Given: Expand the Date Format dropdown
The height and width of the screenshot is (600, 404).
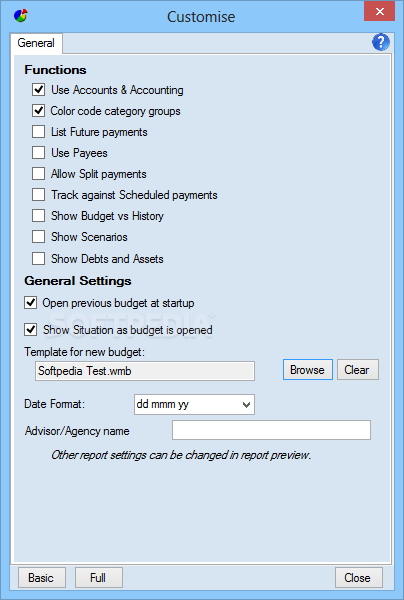Looking at the screenshot, I should 194,404.
